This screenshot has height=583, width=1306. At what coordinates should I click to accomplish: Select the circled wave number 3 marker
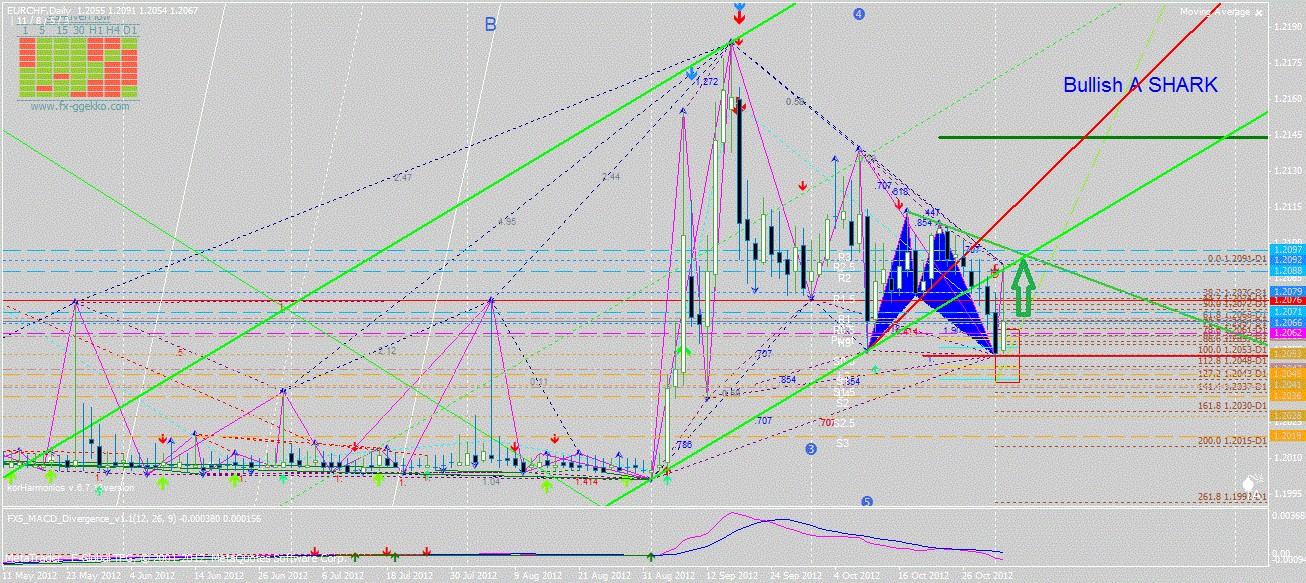810,450
